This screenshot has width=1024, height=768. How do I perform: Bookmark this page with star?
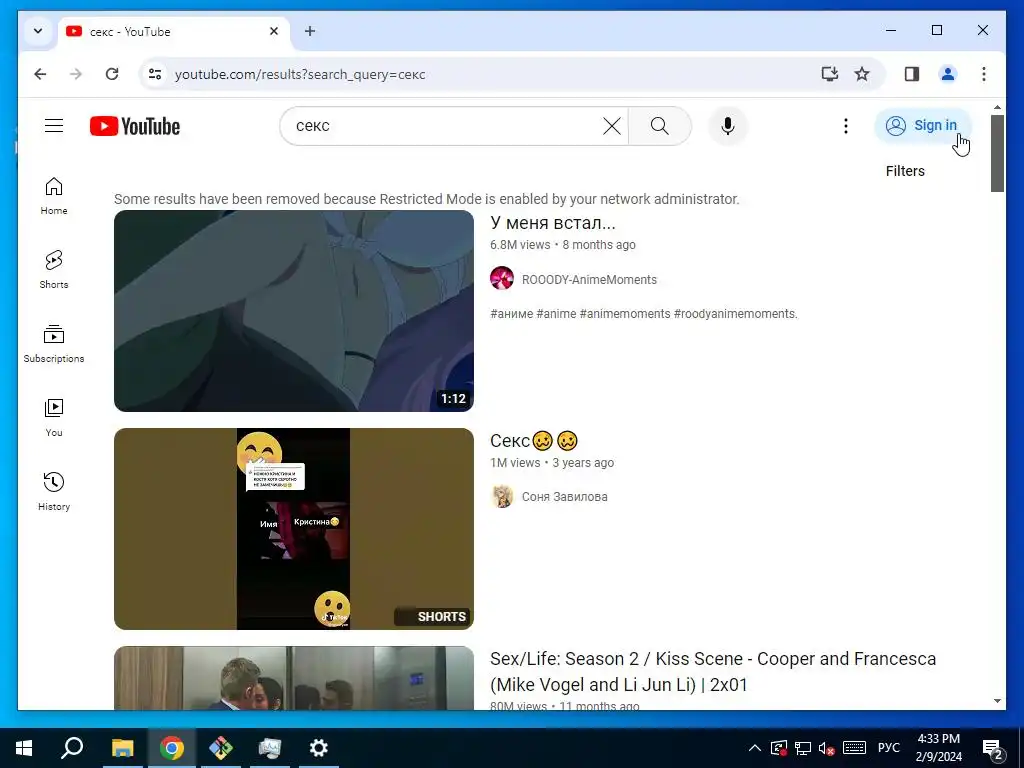coord(862,74)
